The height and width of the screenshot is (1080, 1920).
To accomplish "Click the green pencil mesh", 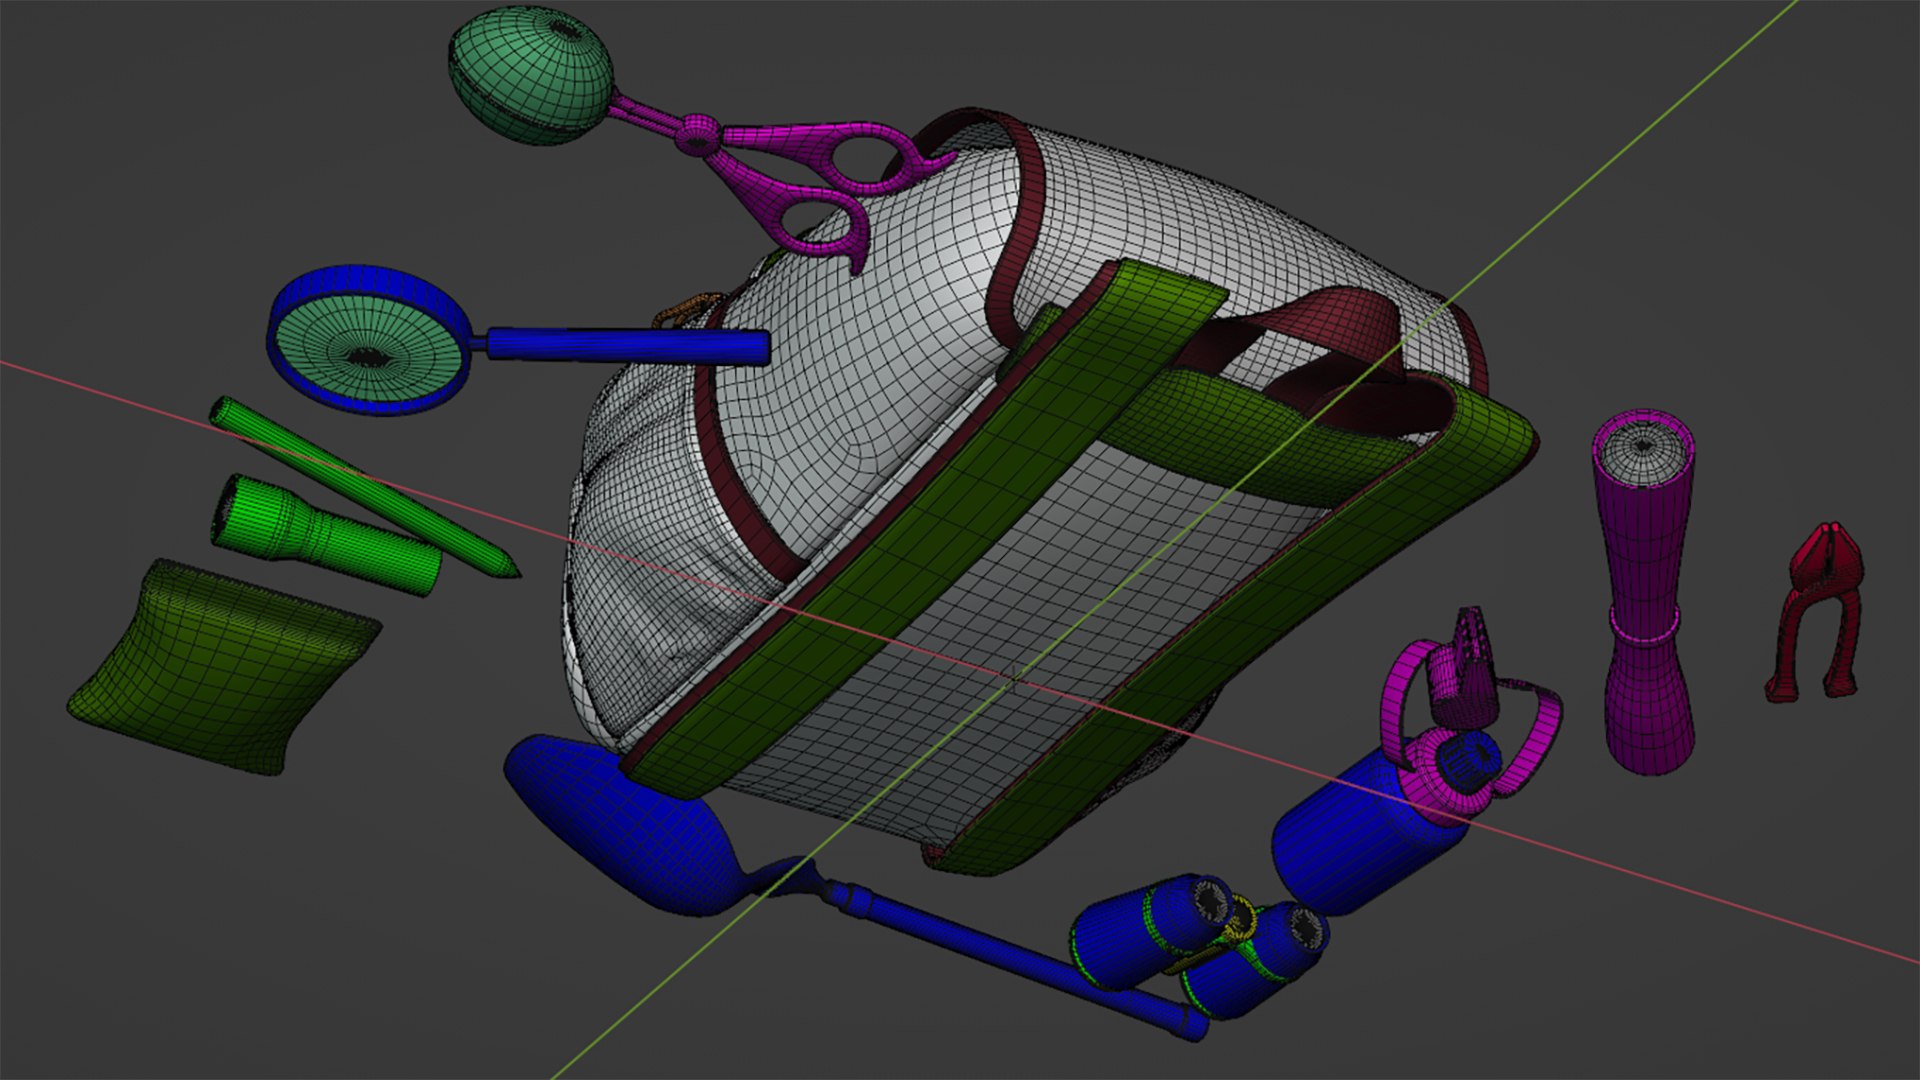I will pyautogui.click(x=364, y=487).
